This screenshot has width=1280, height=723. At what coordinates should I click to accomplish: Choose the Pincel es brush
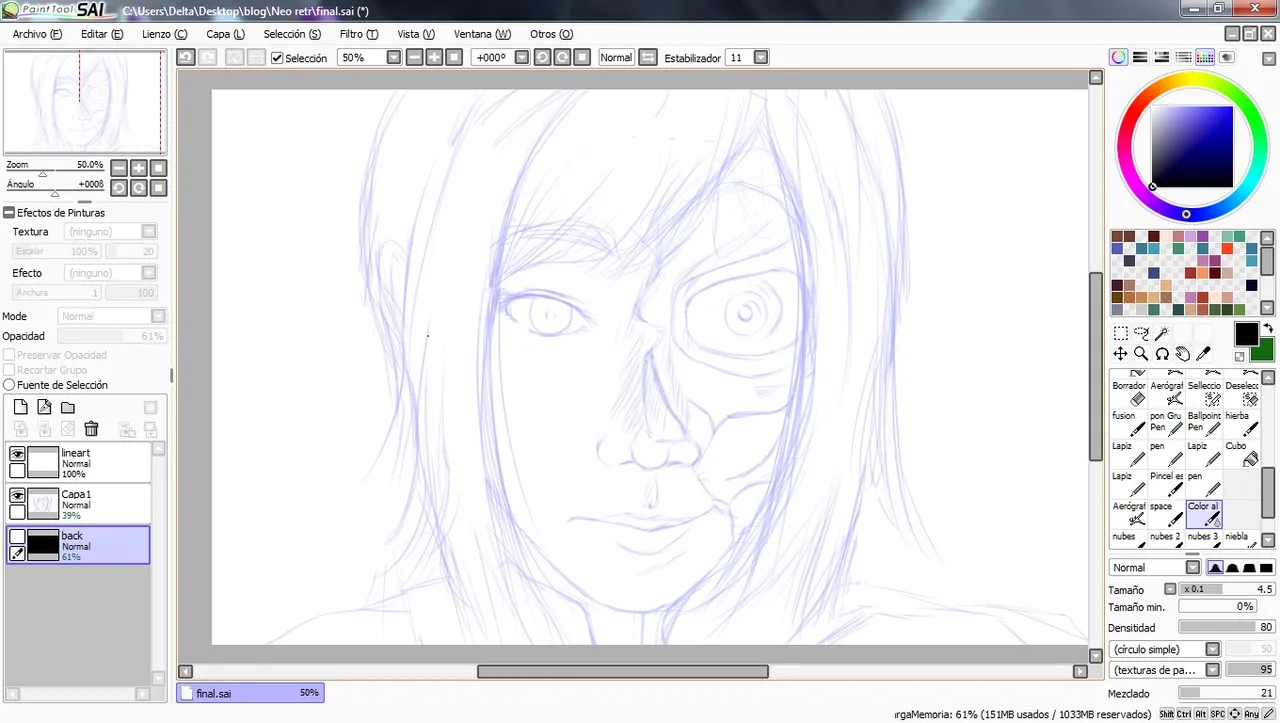1166,484
